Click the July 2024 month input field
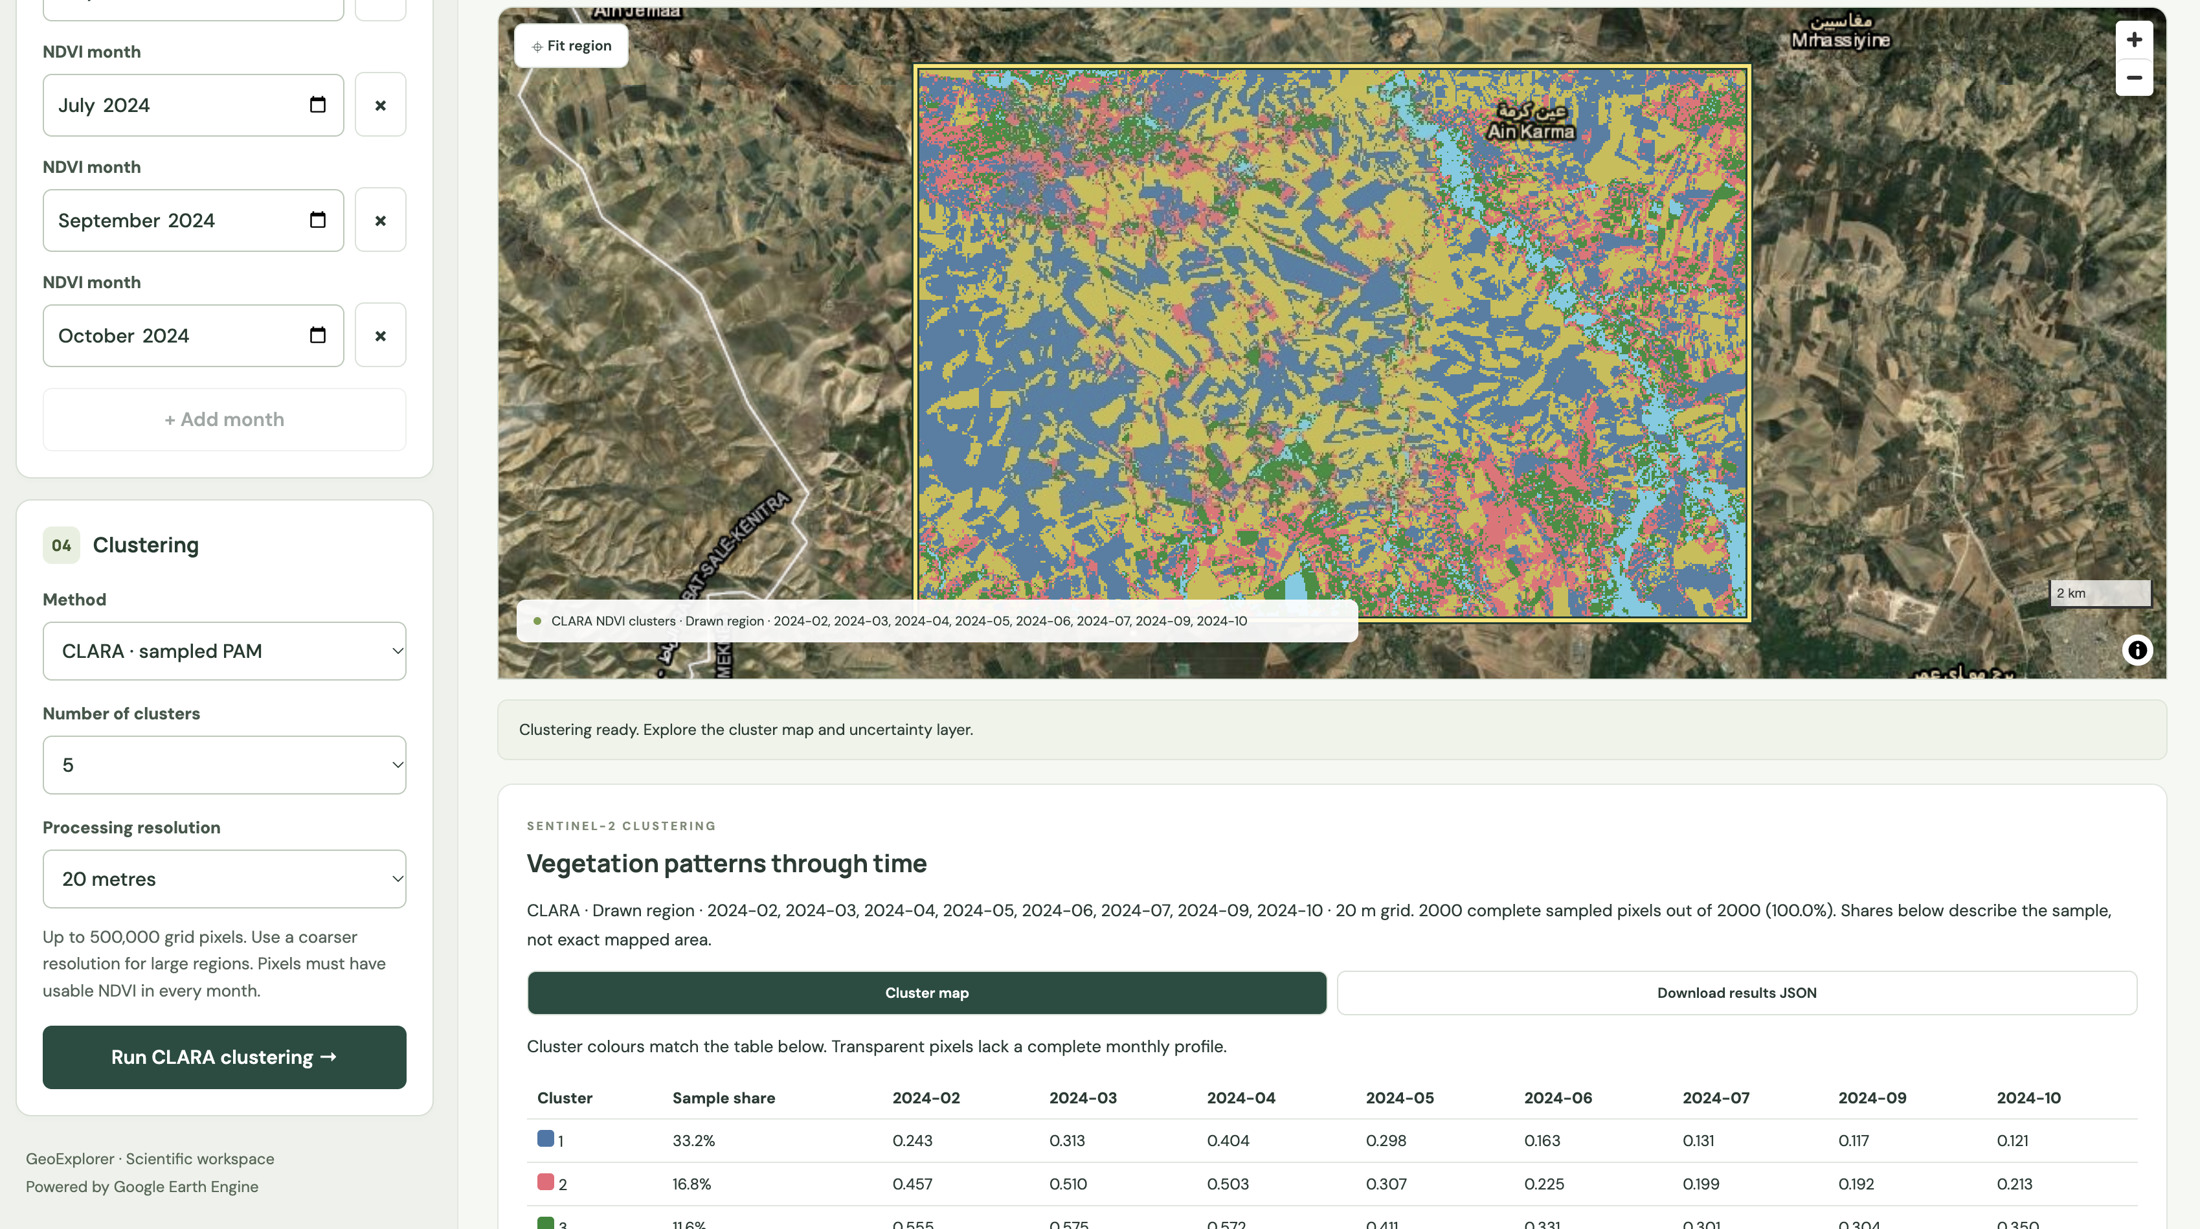Screen dimensions: 2200x1229 193,105
